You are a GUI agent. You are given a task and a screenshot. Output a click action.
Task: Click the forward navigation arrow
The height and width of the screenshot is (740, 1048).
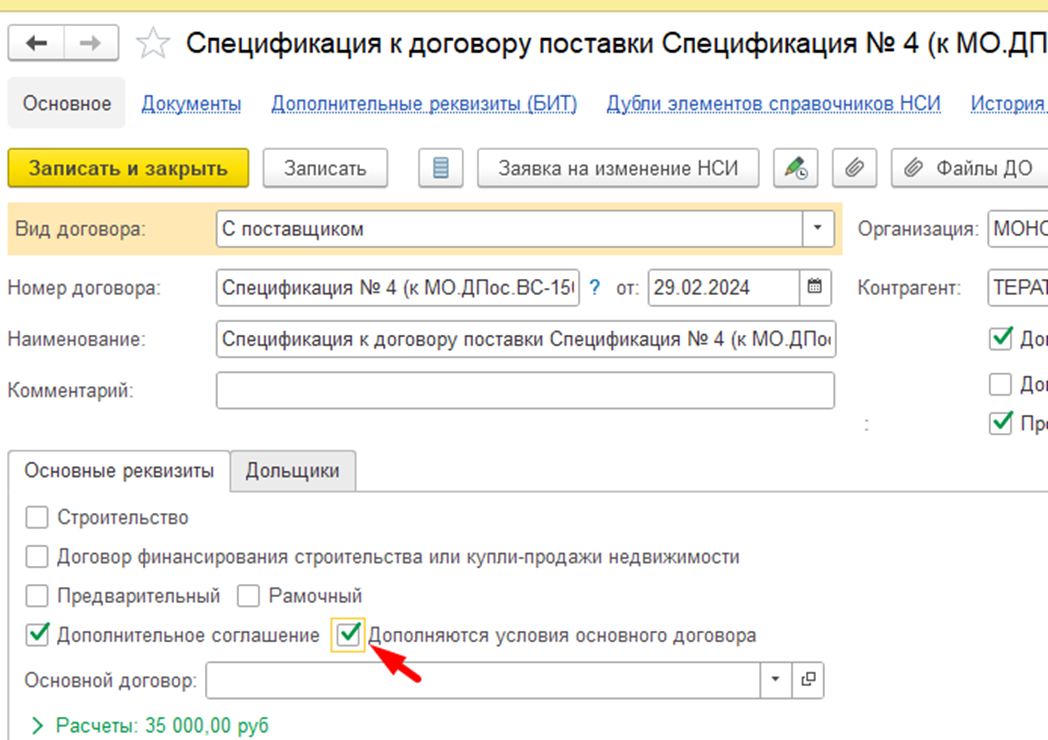click(x=90, y=43)
